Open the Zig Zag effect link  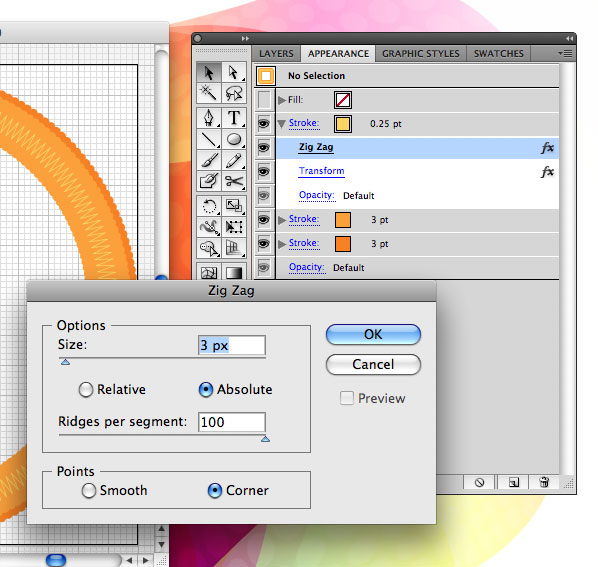point(316,147)
